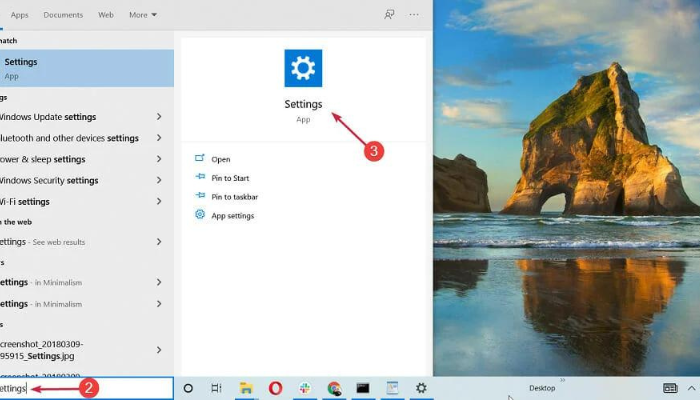
Task: Open App settings option
Action: [x=233, y=216]
